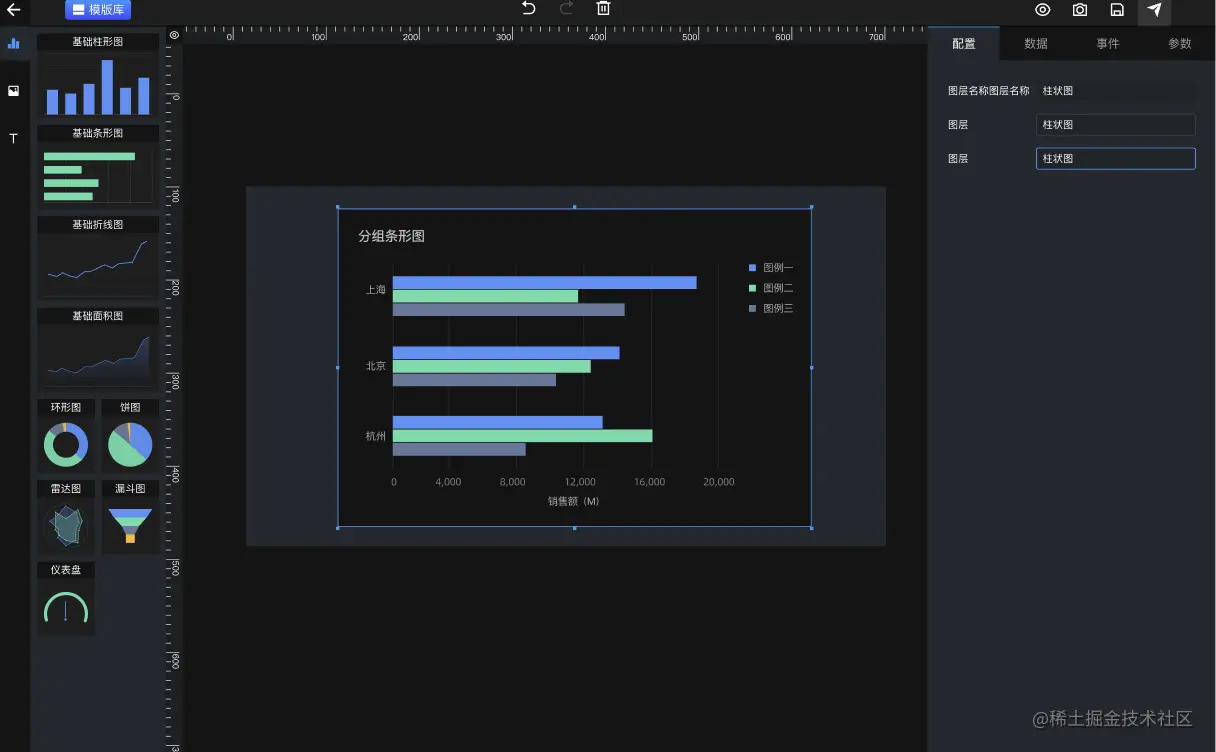Click the focused 图层 input field
1216x752 pixels.
[x=1115, y=159]
